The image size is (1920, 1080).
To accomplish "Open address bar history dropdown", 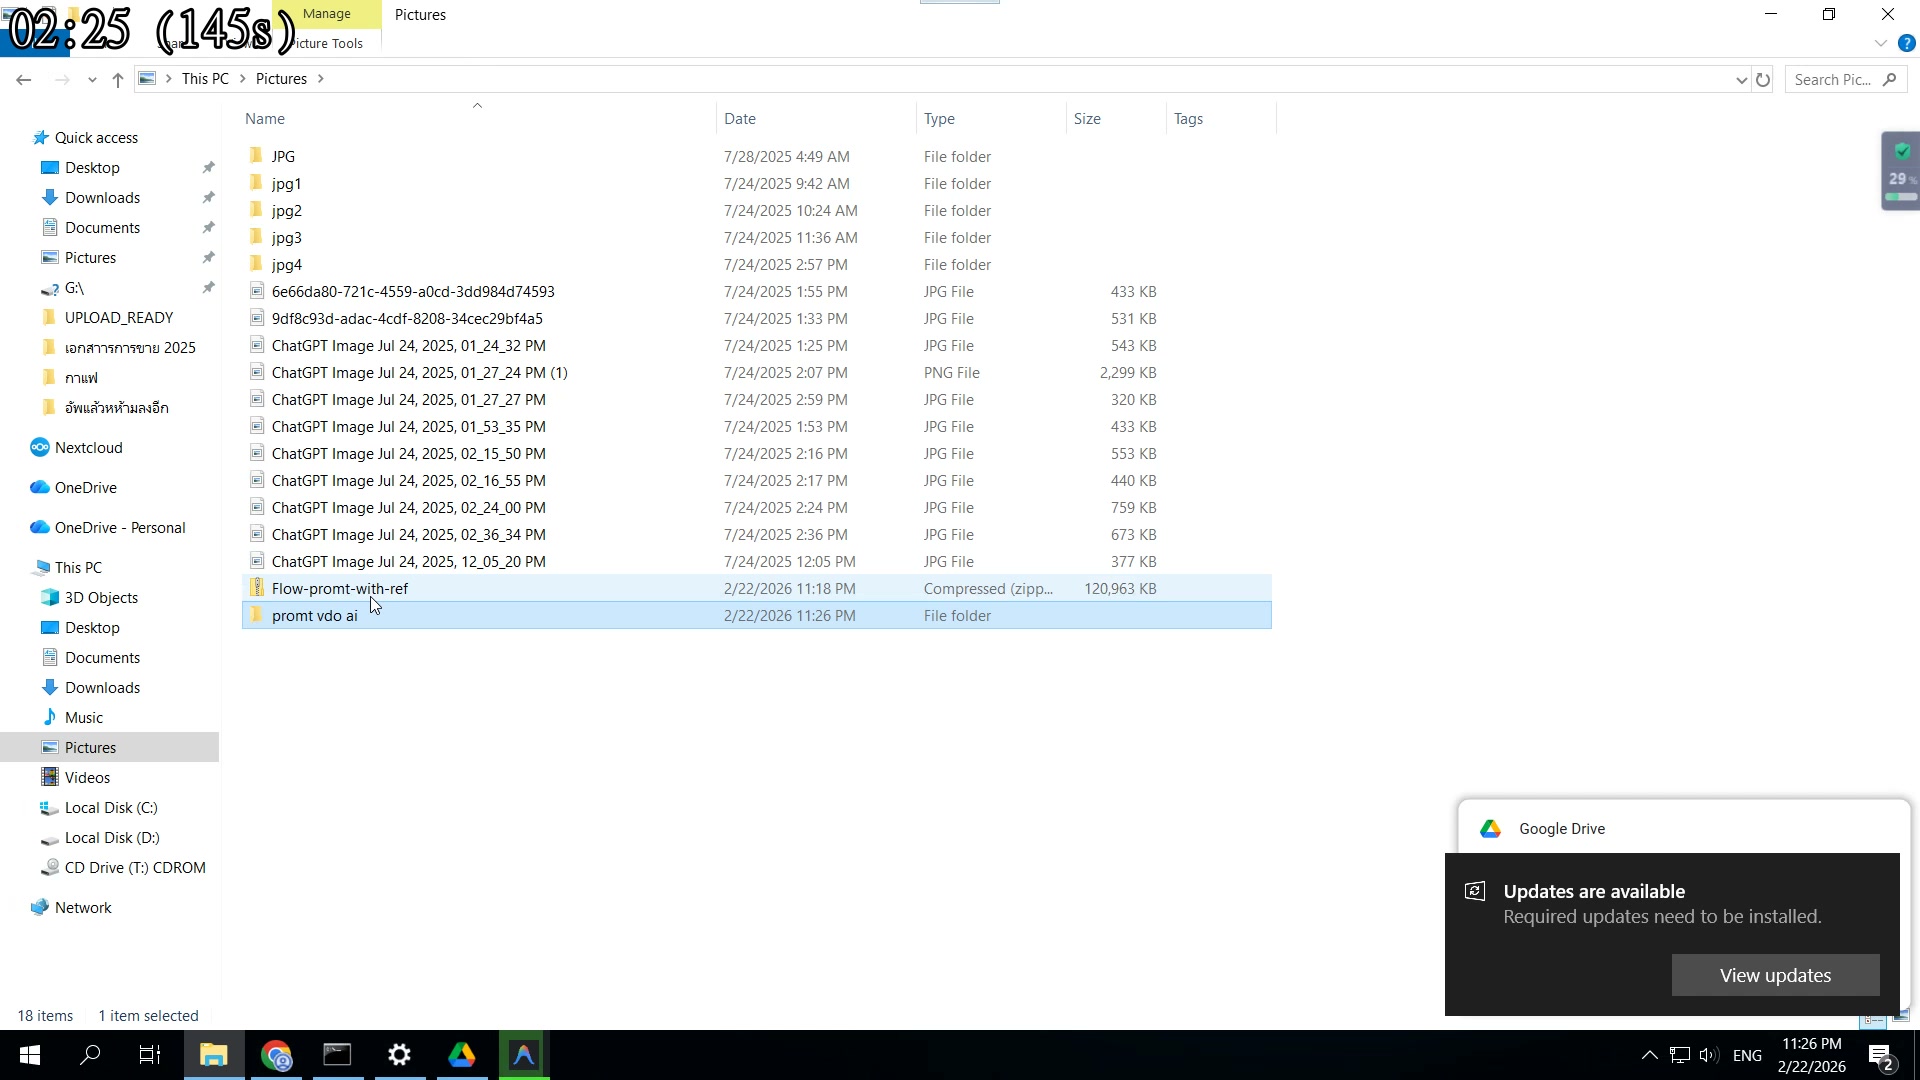I will pos(1741,80).
